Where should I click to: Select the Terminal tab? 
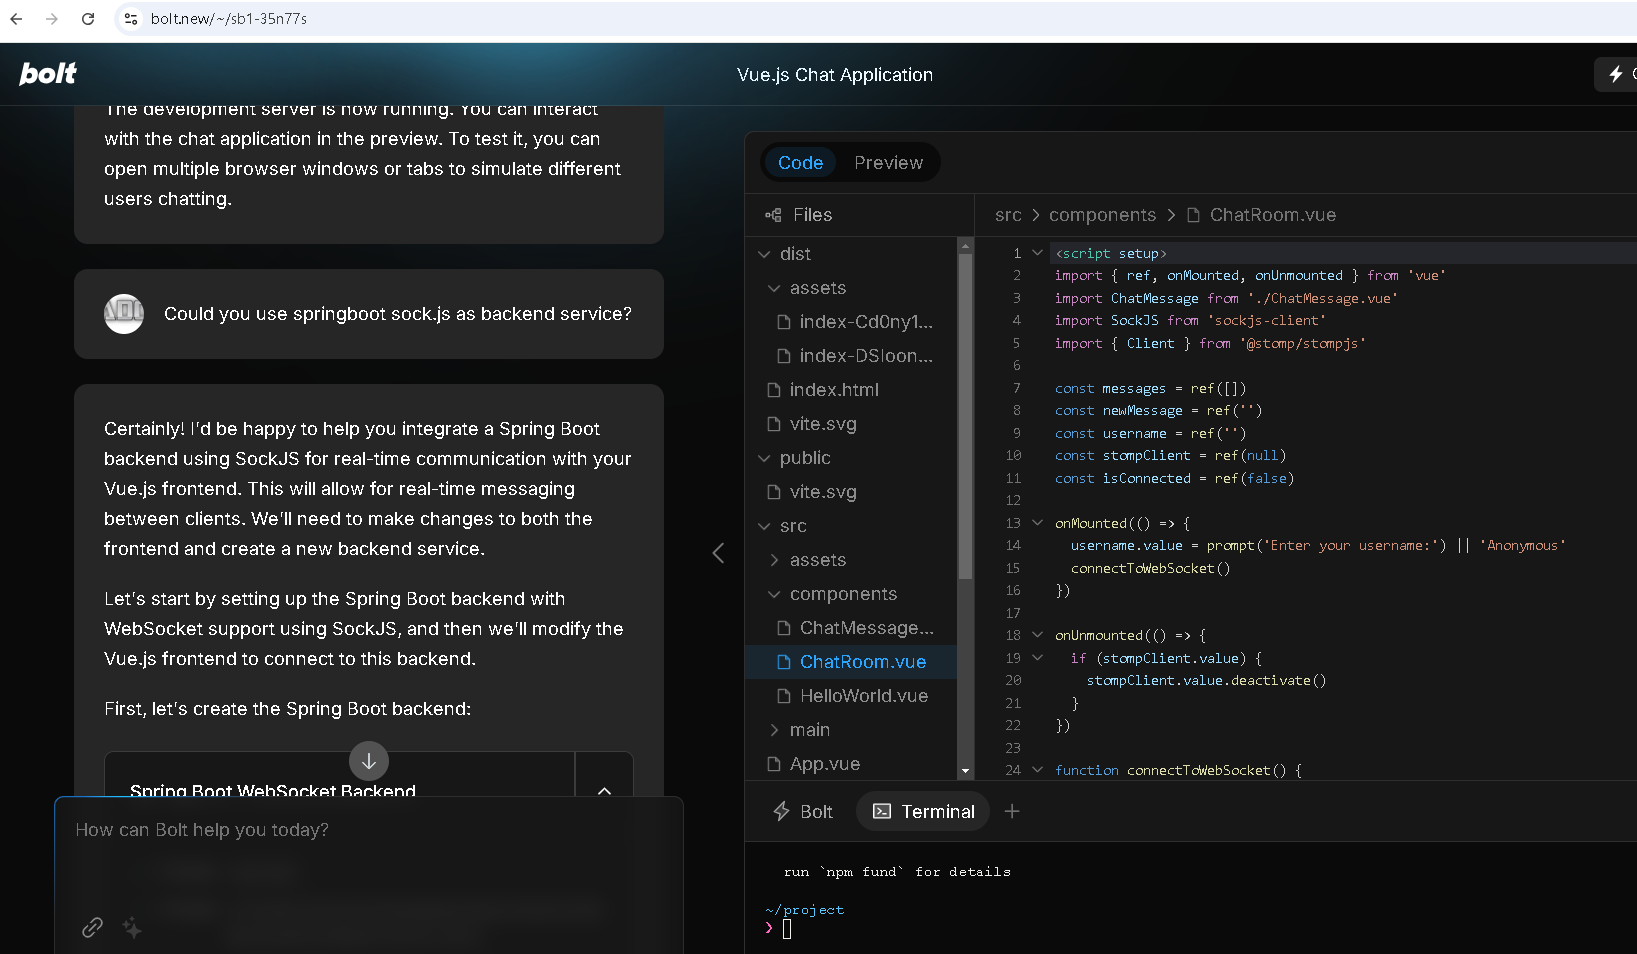[923, 811]
